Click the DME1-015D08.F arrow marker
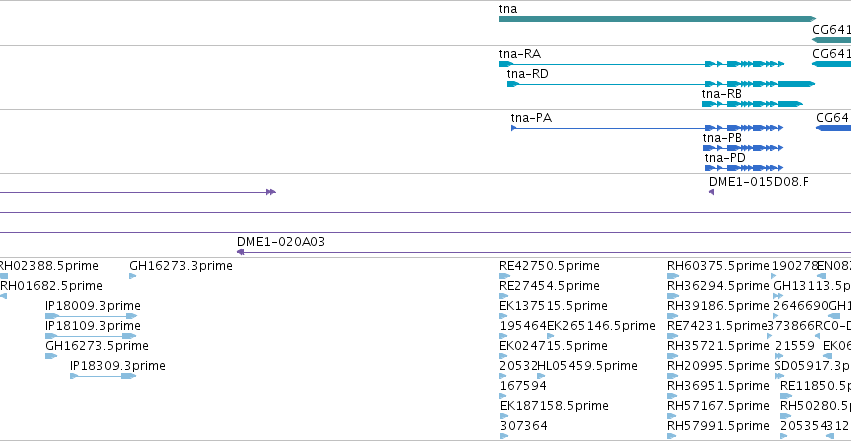Screen dimensions: 851x441 712,192
